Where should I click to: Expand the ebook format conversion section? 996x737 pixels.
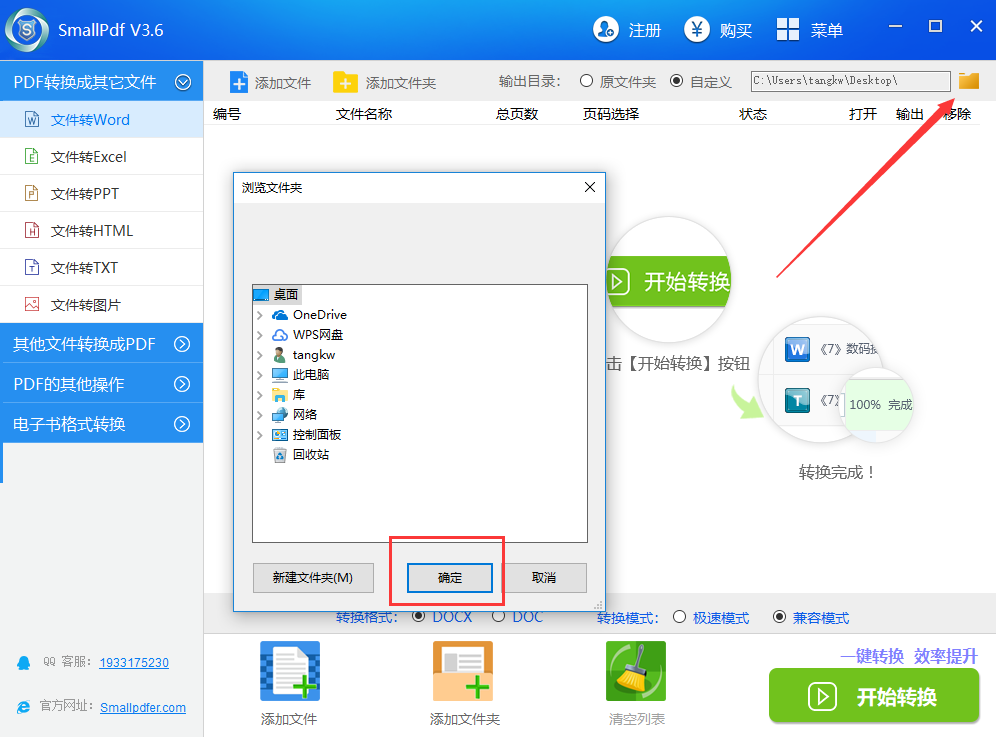click(182, 424)
